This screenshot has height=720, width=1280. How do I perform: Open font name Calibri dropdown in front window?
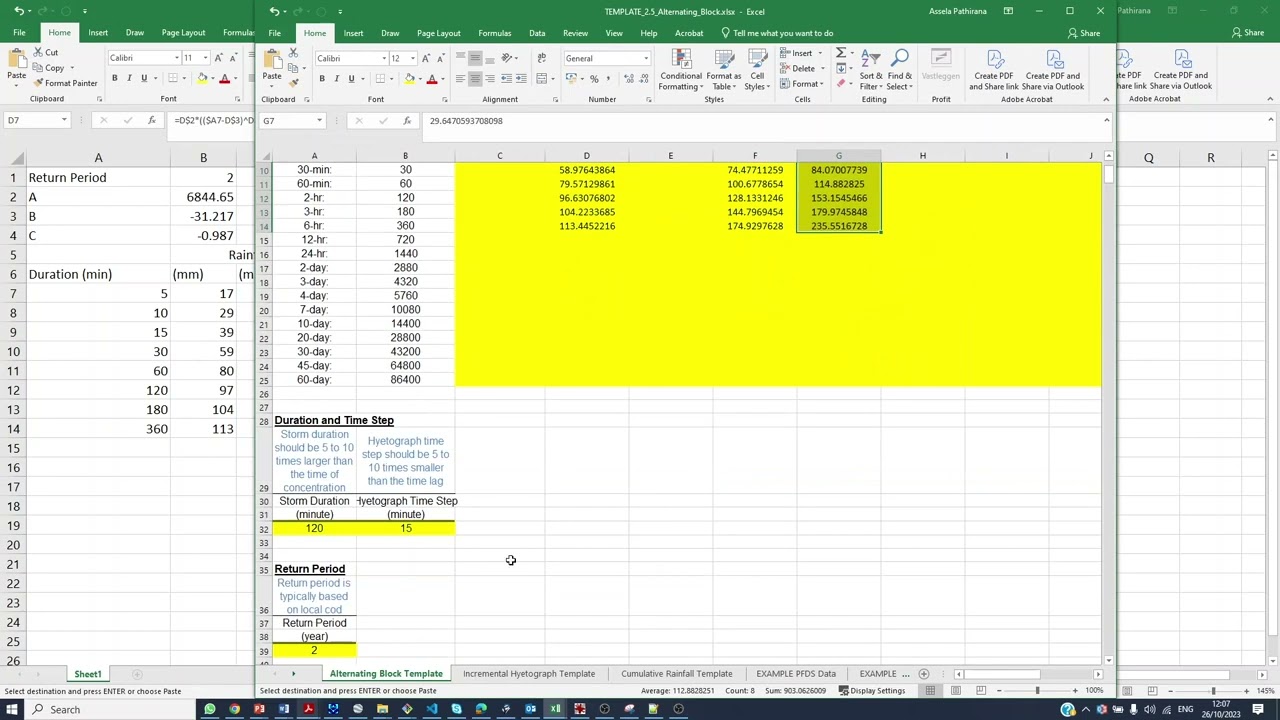click(384, 58)
